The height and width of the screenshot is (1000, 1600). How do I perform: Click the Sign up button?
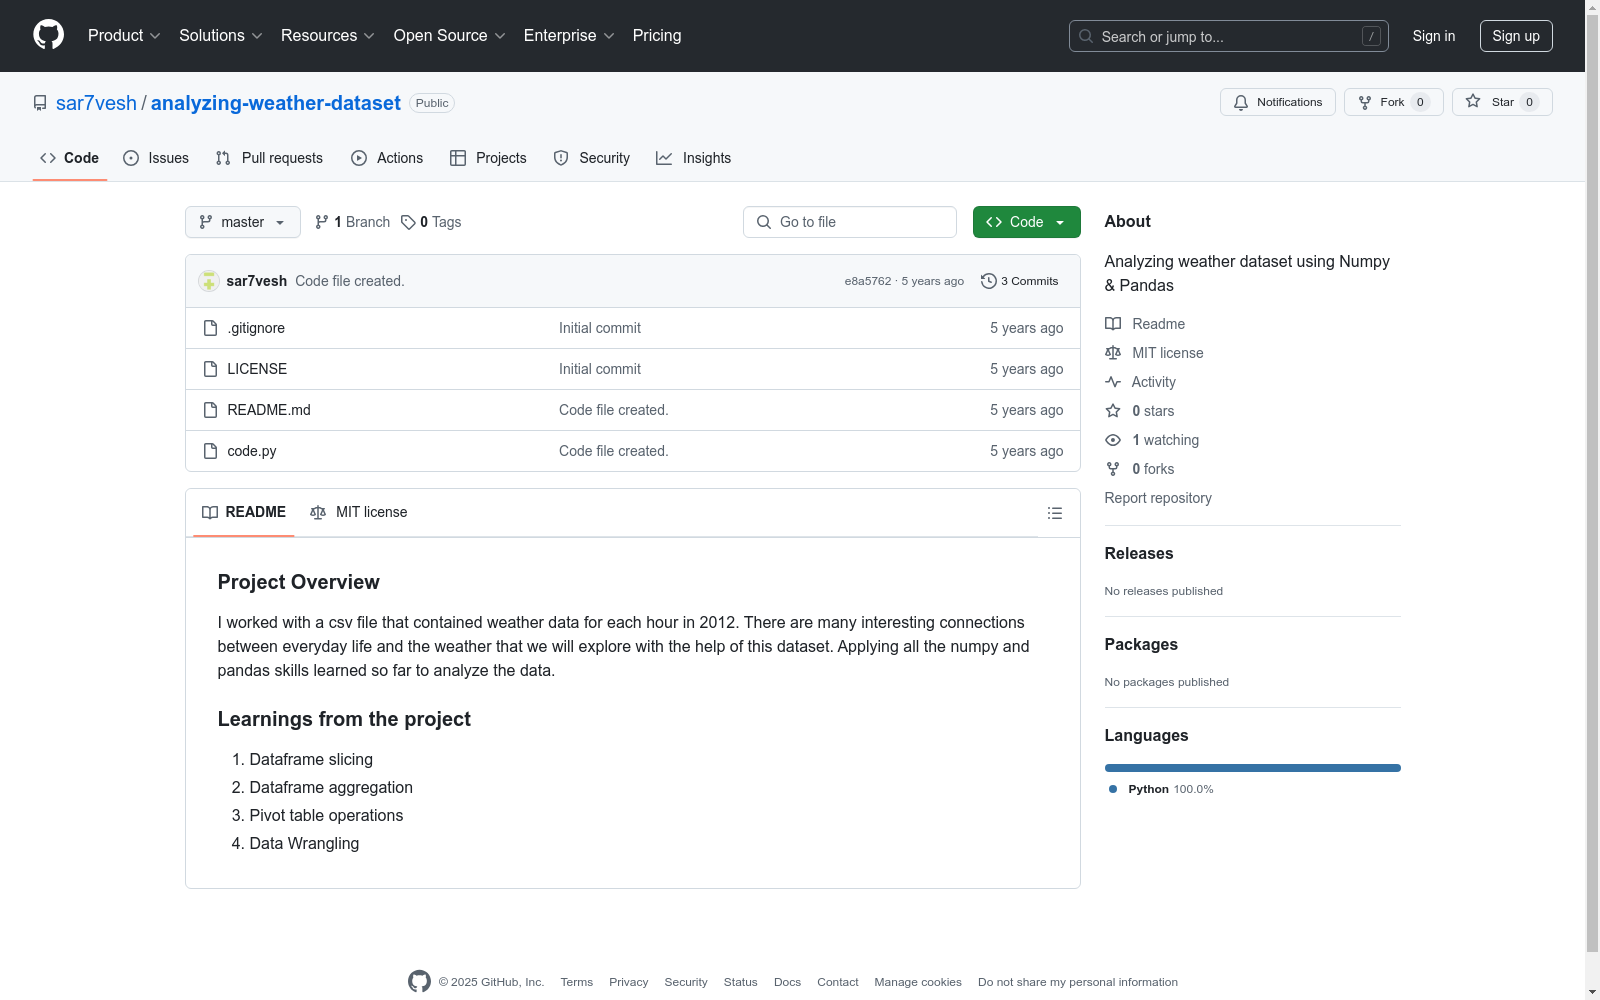[x=1516, y=36]
